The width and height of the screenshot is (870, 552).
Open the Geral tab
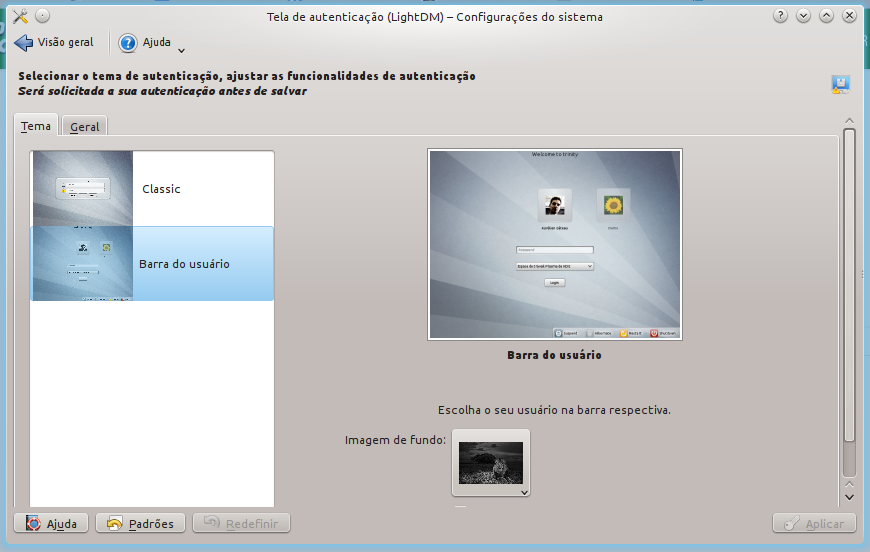pos(84,127)
